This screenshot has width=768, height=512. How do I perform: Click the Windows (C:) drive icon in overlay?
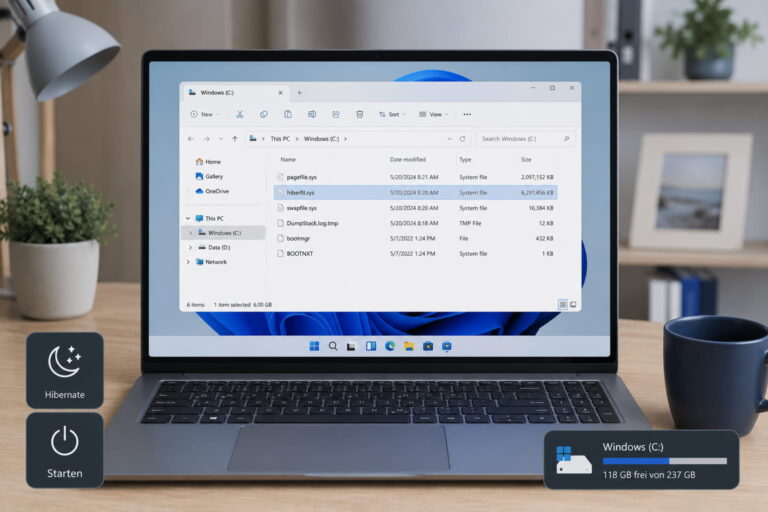[573, 460]
